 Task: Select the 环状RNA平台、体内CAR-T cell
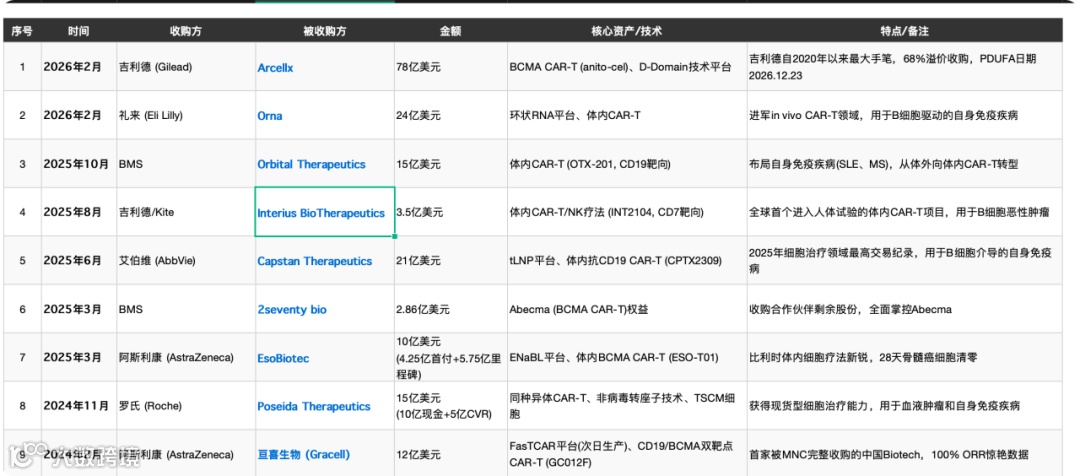tap(627, 115)
